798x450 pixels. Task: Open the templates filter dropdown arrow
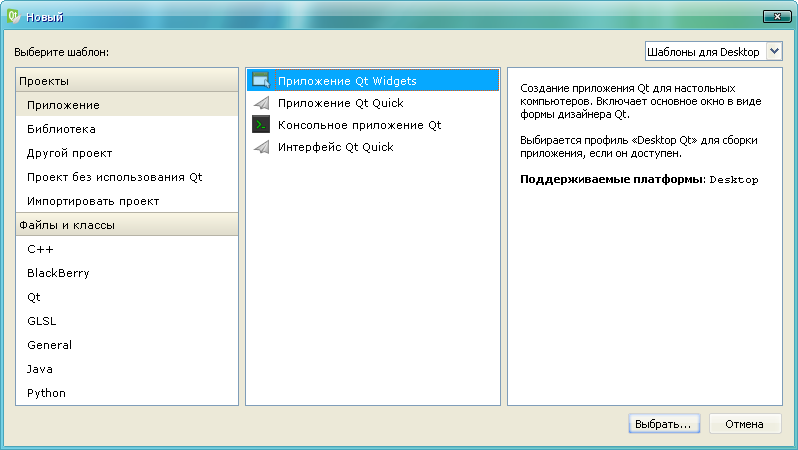tap(774, 51)
